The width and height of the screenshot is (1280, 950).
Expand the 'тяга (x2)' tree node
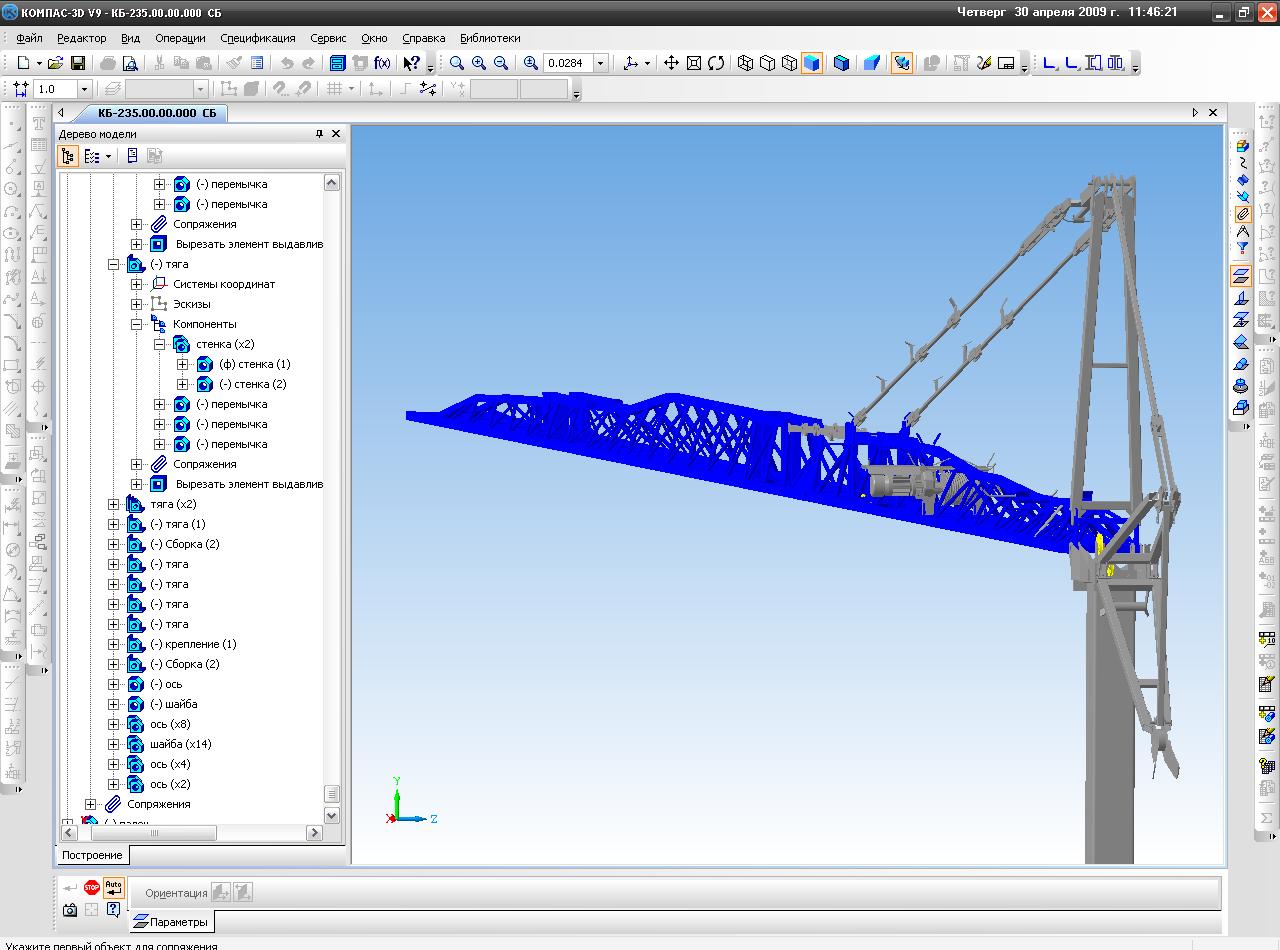click(x=113, y=504)
